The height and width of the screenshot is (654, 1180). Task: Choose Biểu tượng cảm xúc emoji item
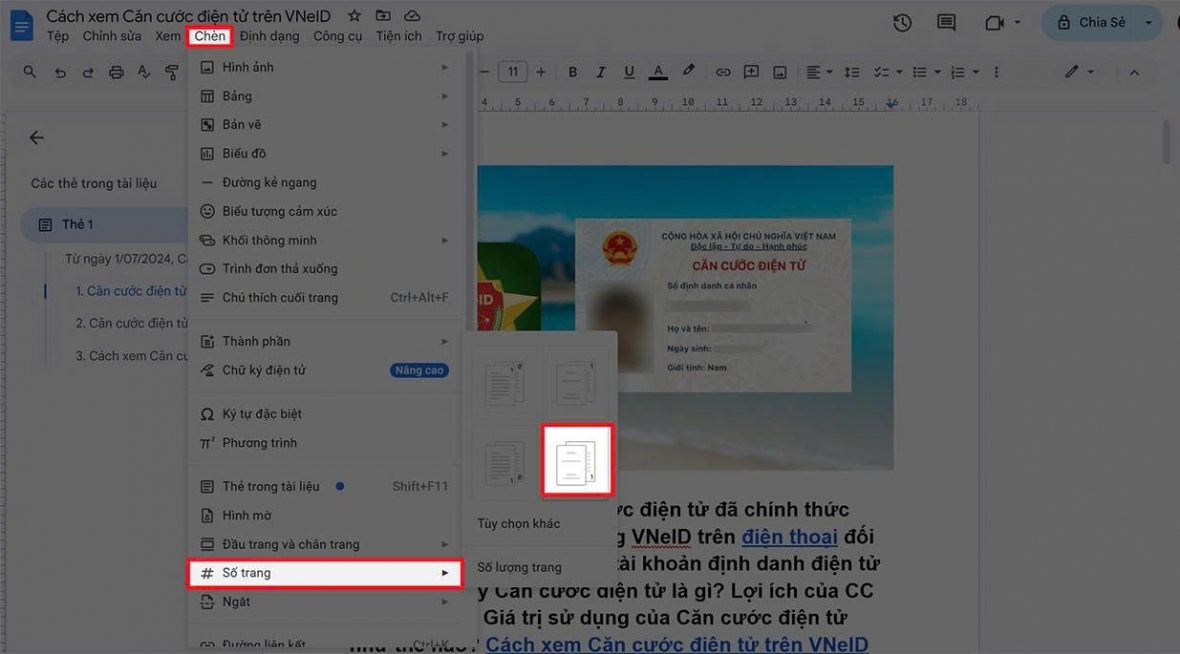(x=324, y=211)
